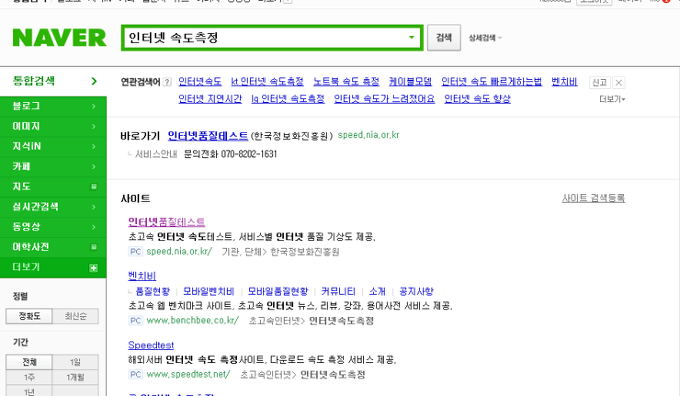Close the related searches with X button

click(619, 82)
